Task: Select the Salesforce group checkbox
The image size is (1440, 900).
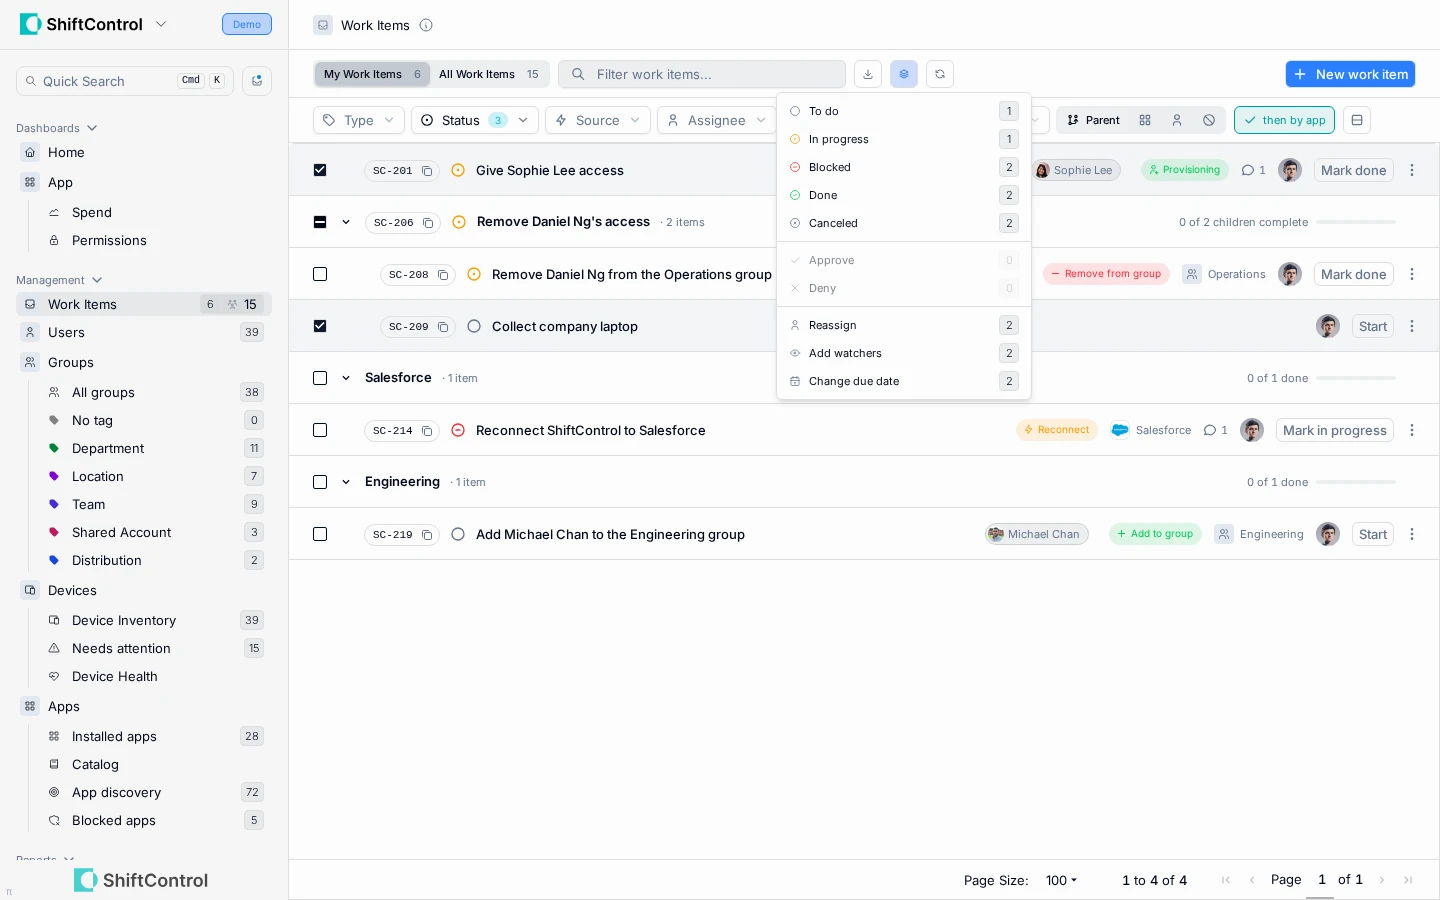Action: coord(320,378)
